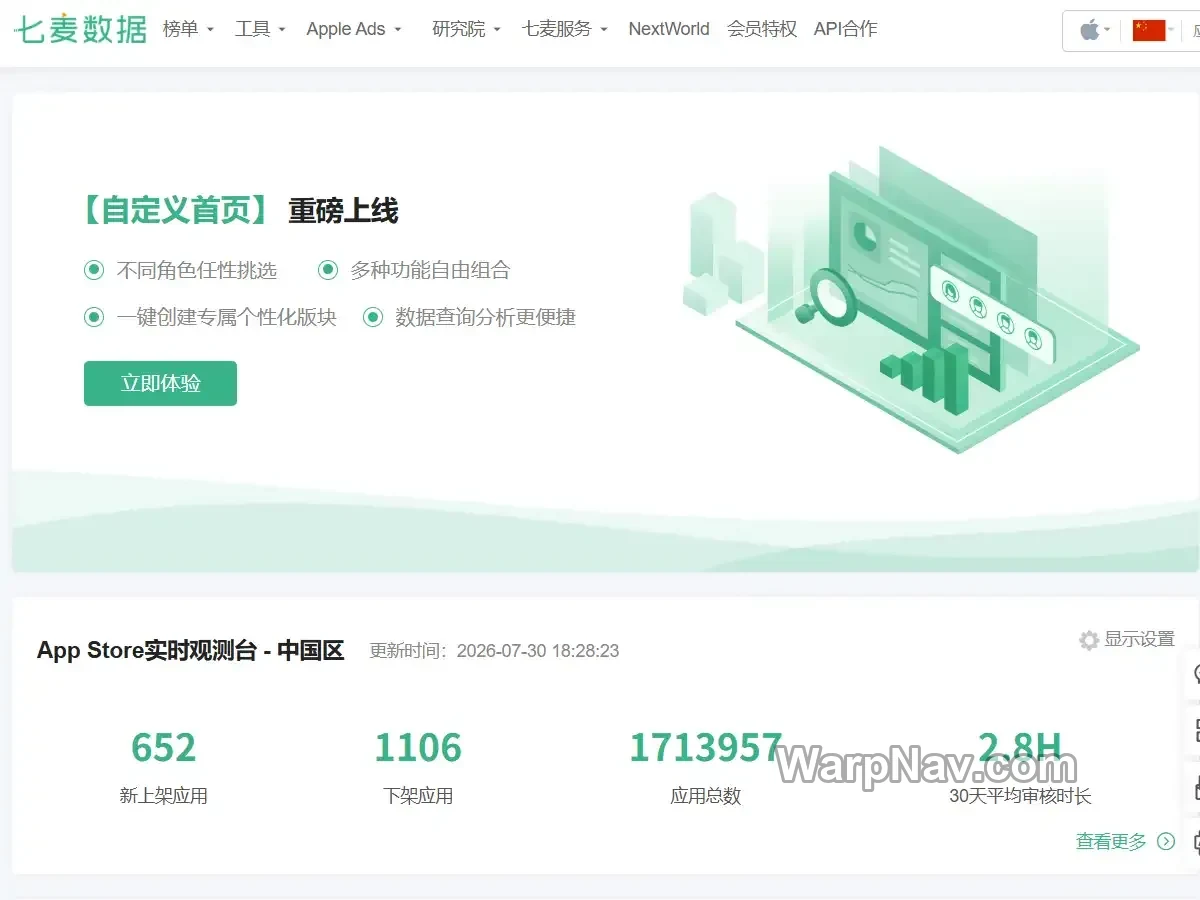
Task: Open the Apple platform selector
Action: click(x=1094, y=30)
